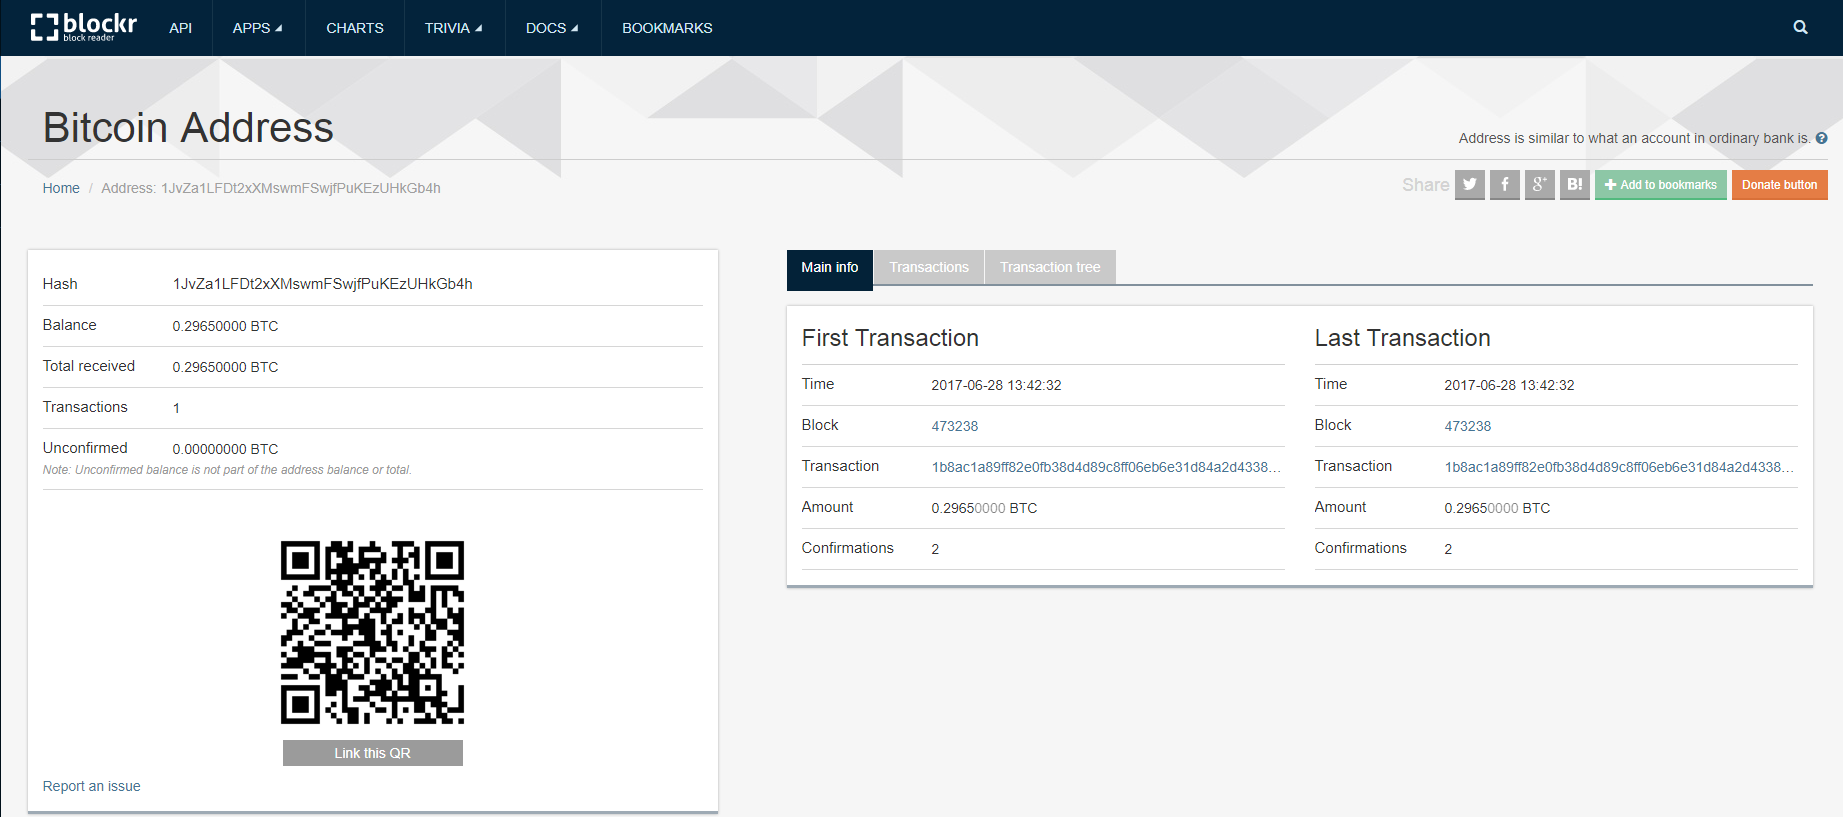Open the CHARTS menu item
Screen dimensions: 1843x817
point(355,28)
